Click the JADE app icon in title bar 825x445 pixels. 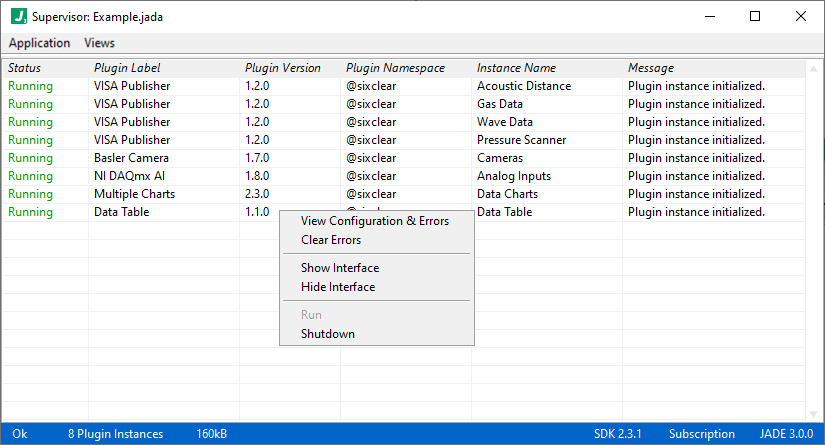[19, 16]
